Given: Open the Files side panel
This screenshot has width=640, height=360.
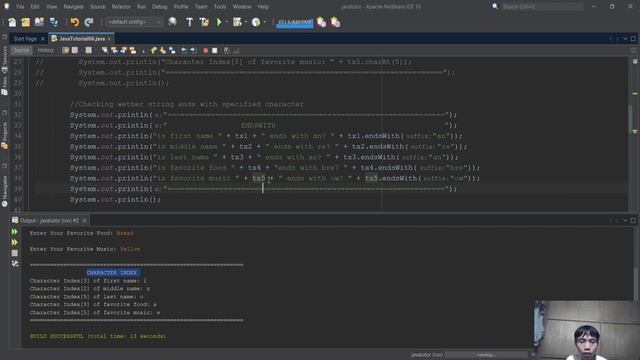Looking at the screenshot, I should (4, 85).
